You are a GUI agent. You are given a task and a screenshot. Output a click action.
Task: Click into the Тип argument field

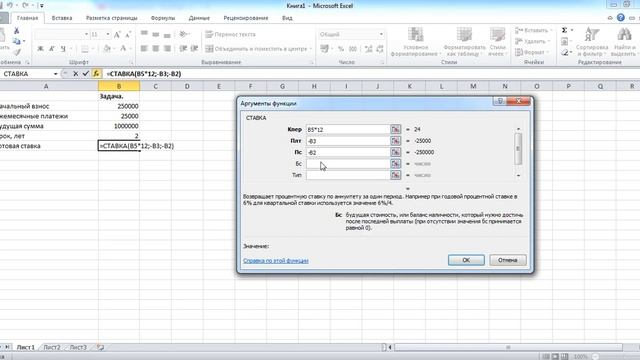pos(348,175)
